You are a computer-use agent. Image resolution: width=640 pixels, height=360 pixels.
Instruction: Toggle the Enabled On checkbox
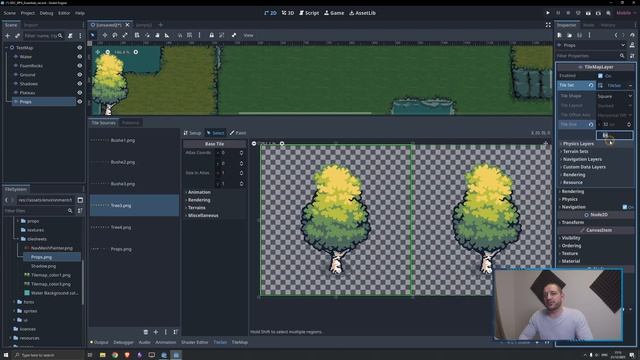point(600,76)
